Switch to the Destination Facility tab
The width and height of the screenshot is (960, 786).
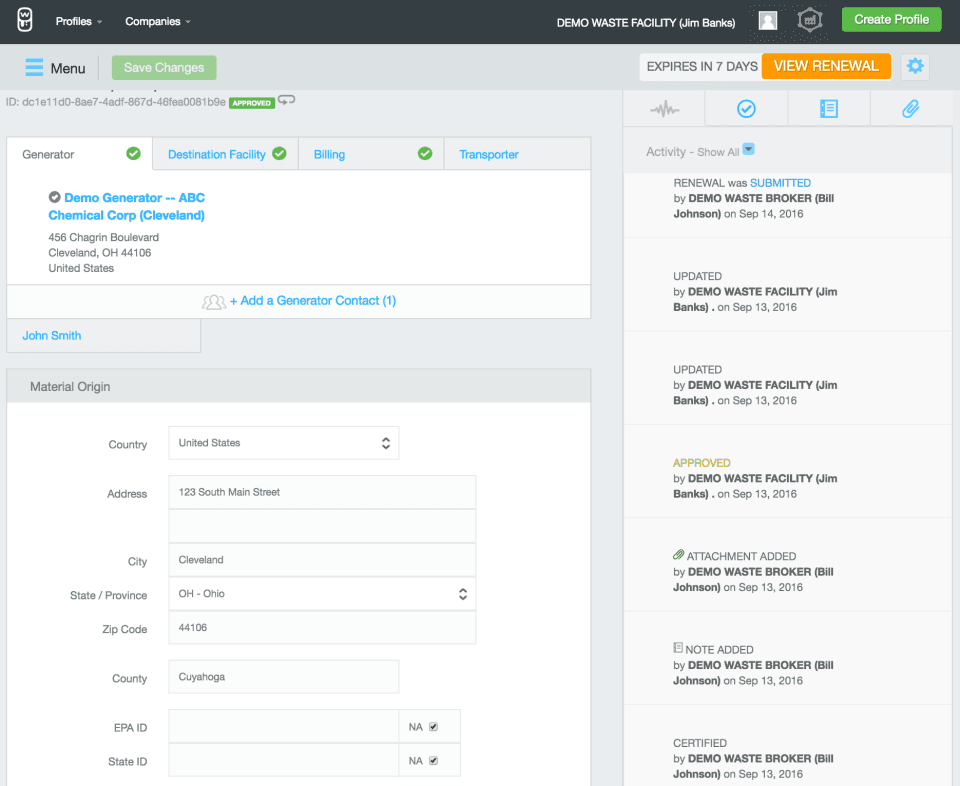pos(217,154)
